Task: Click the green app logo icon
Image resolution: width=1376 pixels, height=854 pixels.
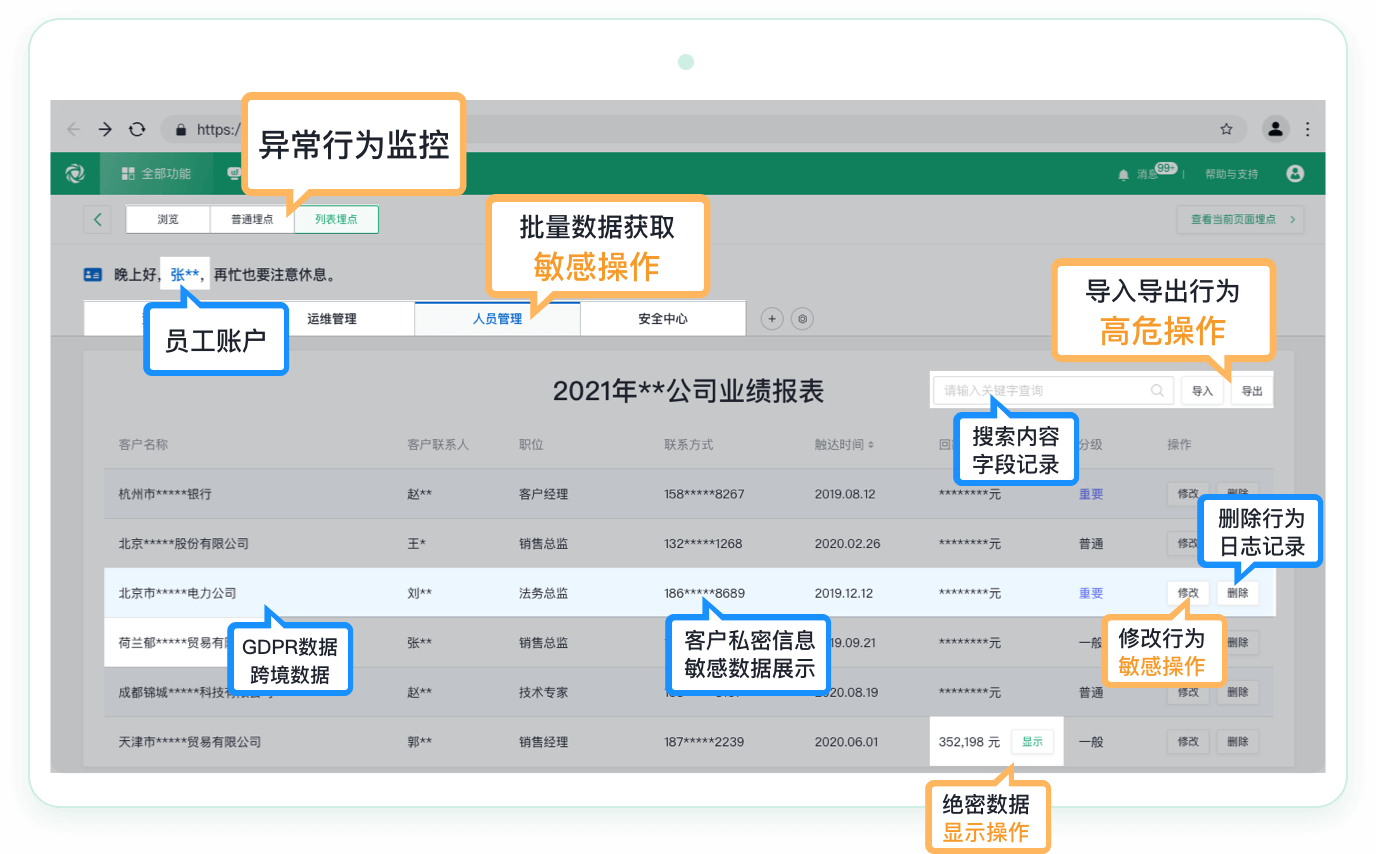Action: click(x=75, y=174)
